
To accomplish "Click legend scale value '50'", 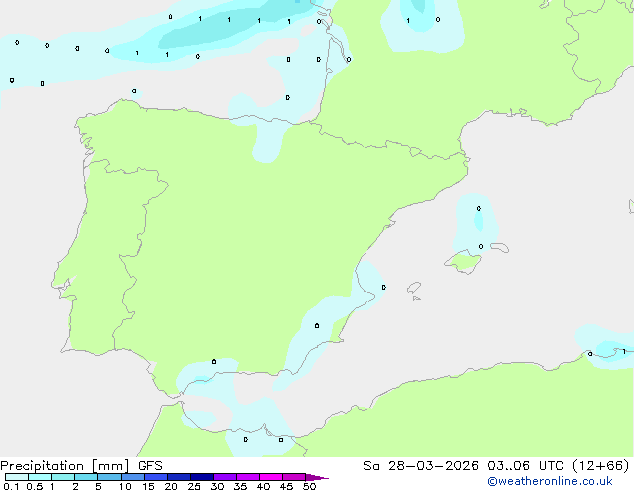I will (309, 486).
